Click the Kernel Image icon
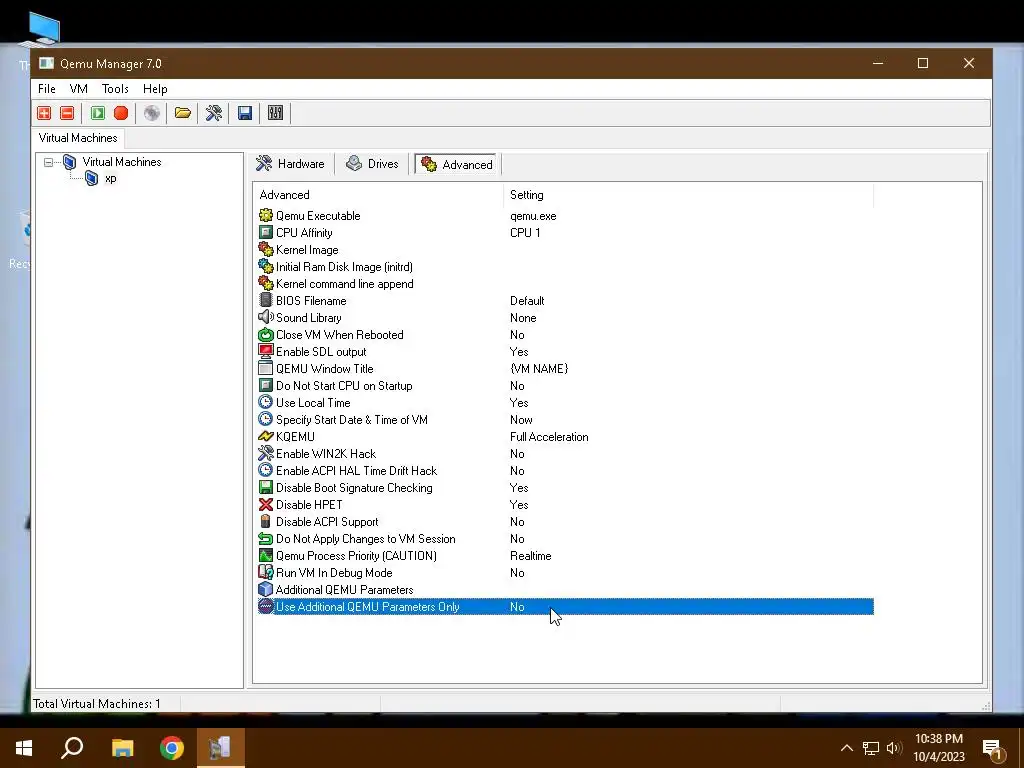The height and width of the screenshot is (768, 1024). click(x=266, y=249)
